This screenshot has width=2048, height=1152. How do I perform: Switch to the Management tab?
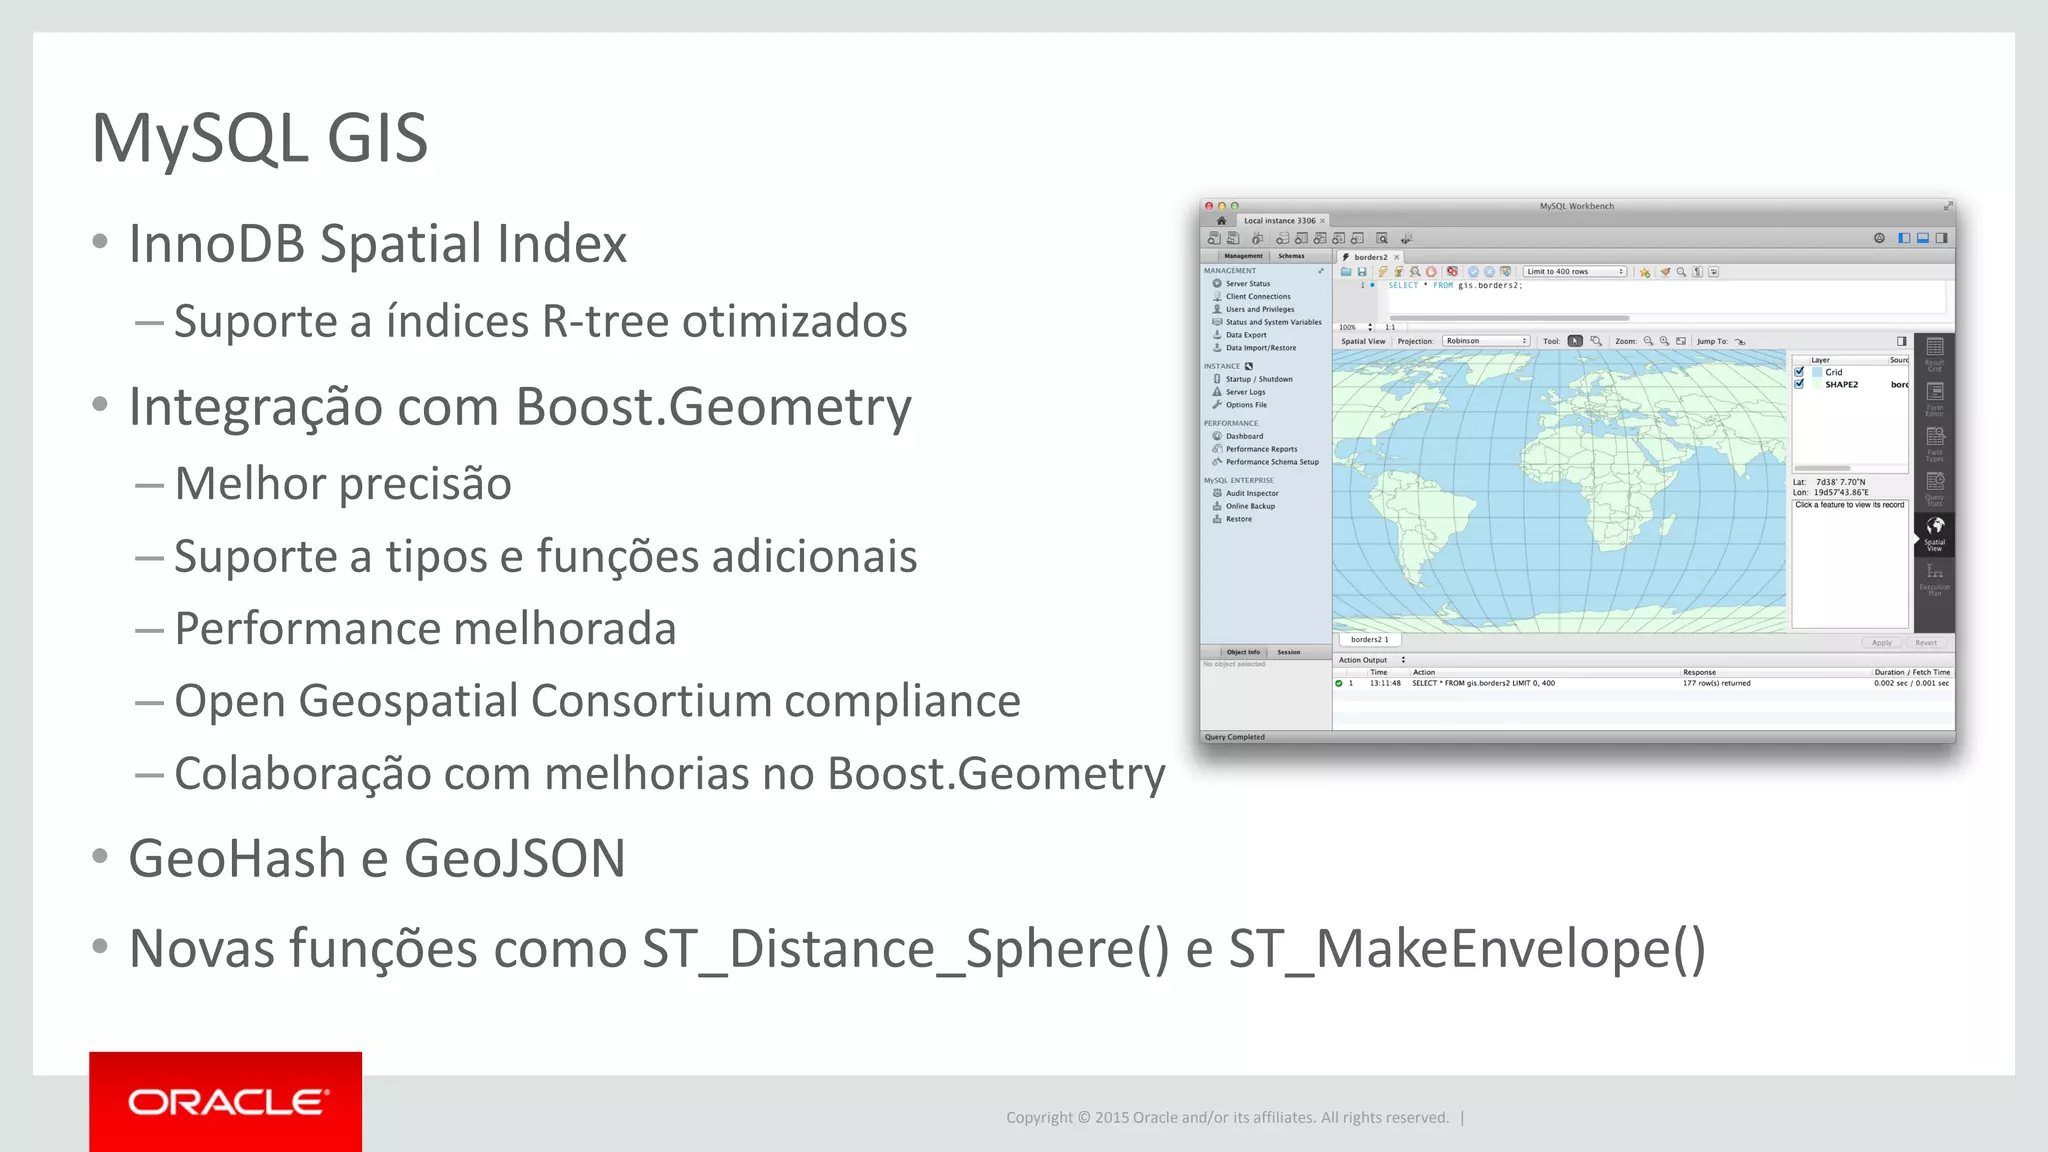click(x=1243, y=256)
